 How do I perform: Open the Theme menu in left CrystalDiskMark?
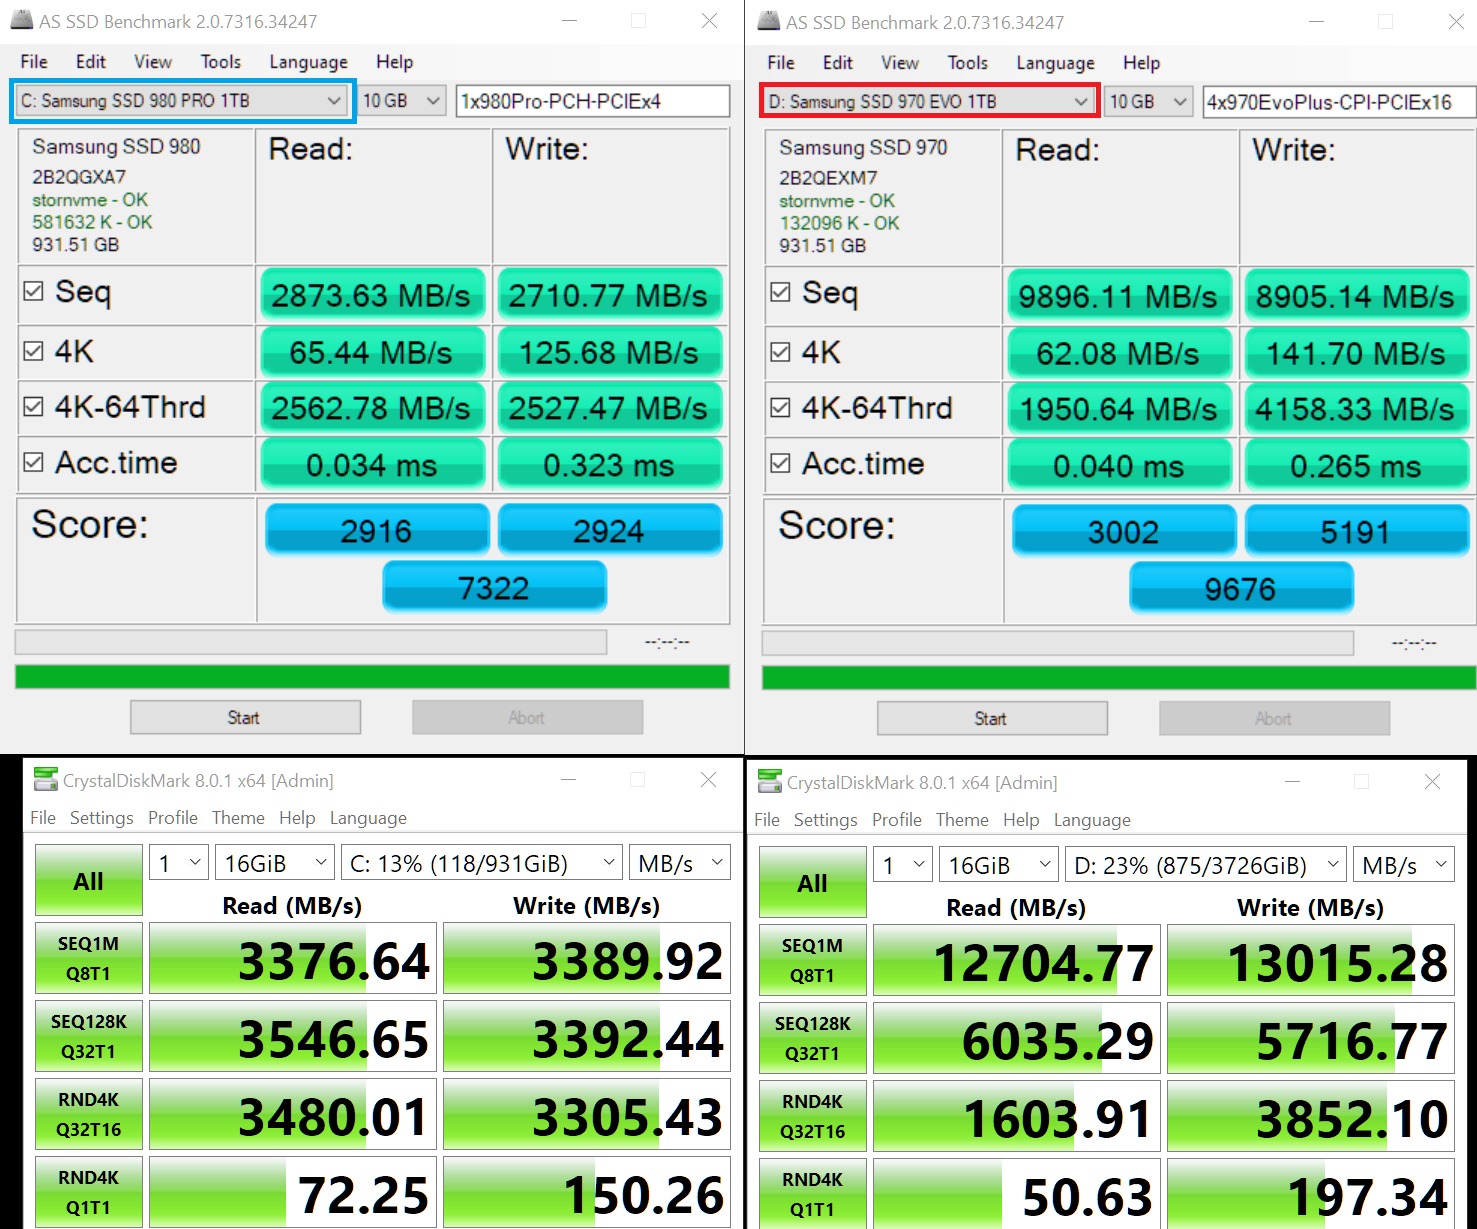coord(238,818)
